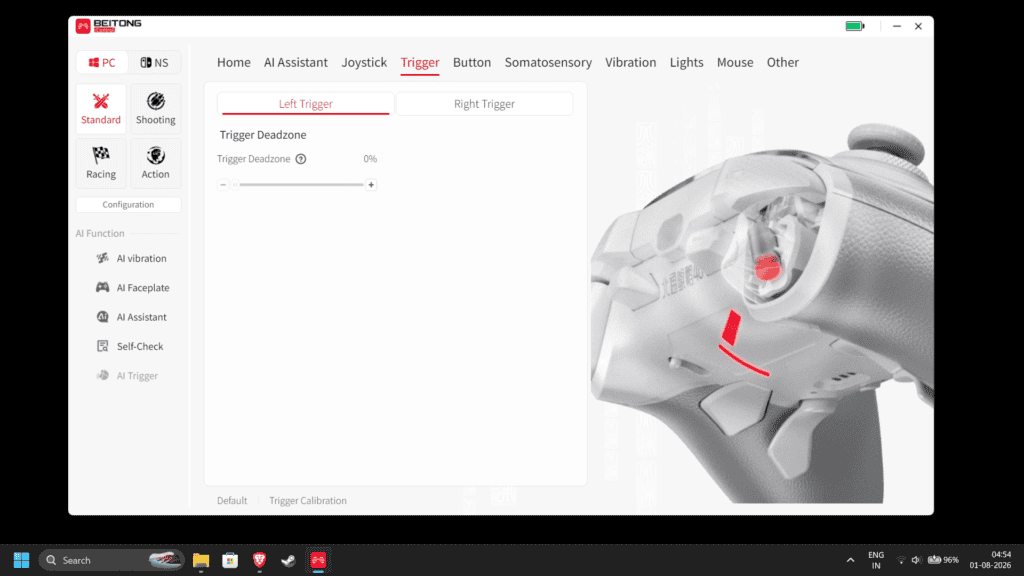Click the Trigger Deadzone help icon
Image resolution: width=1024 pixels, height=576 pixels.
pyautogui.click(x=300, y=159)
